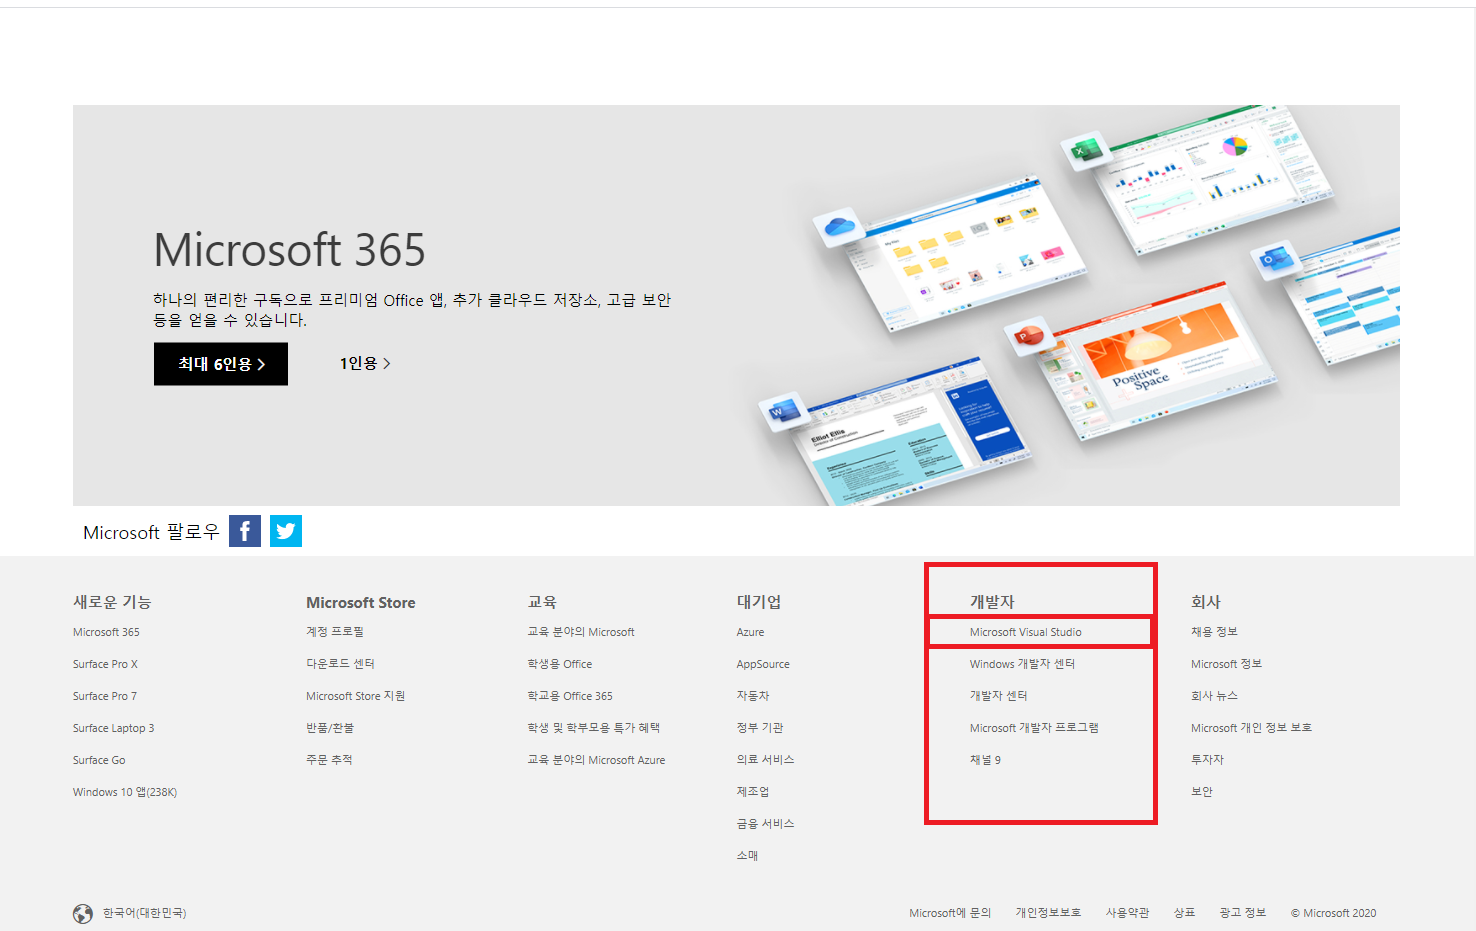Open AppSource link

tap(763, 664)
